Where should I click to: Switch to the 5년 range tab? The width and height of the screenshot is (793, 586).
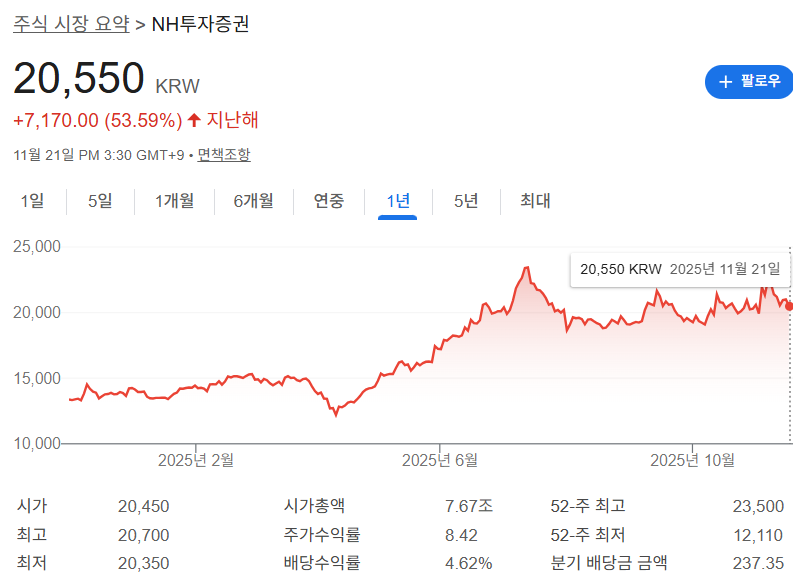466,201
